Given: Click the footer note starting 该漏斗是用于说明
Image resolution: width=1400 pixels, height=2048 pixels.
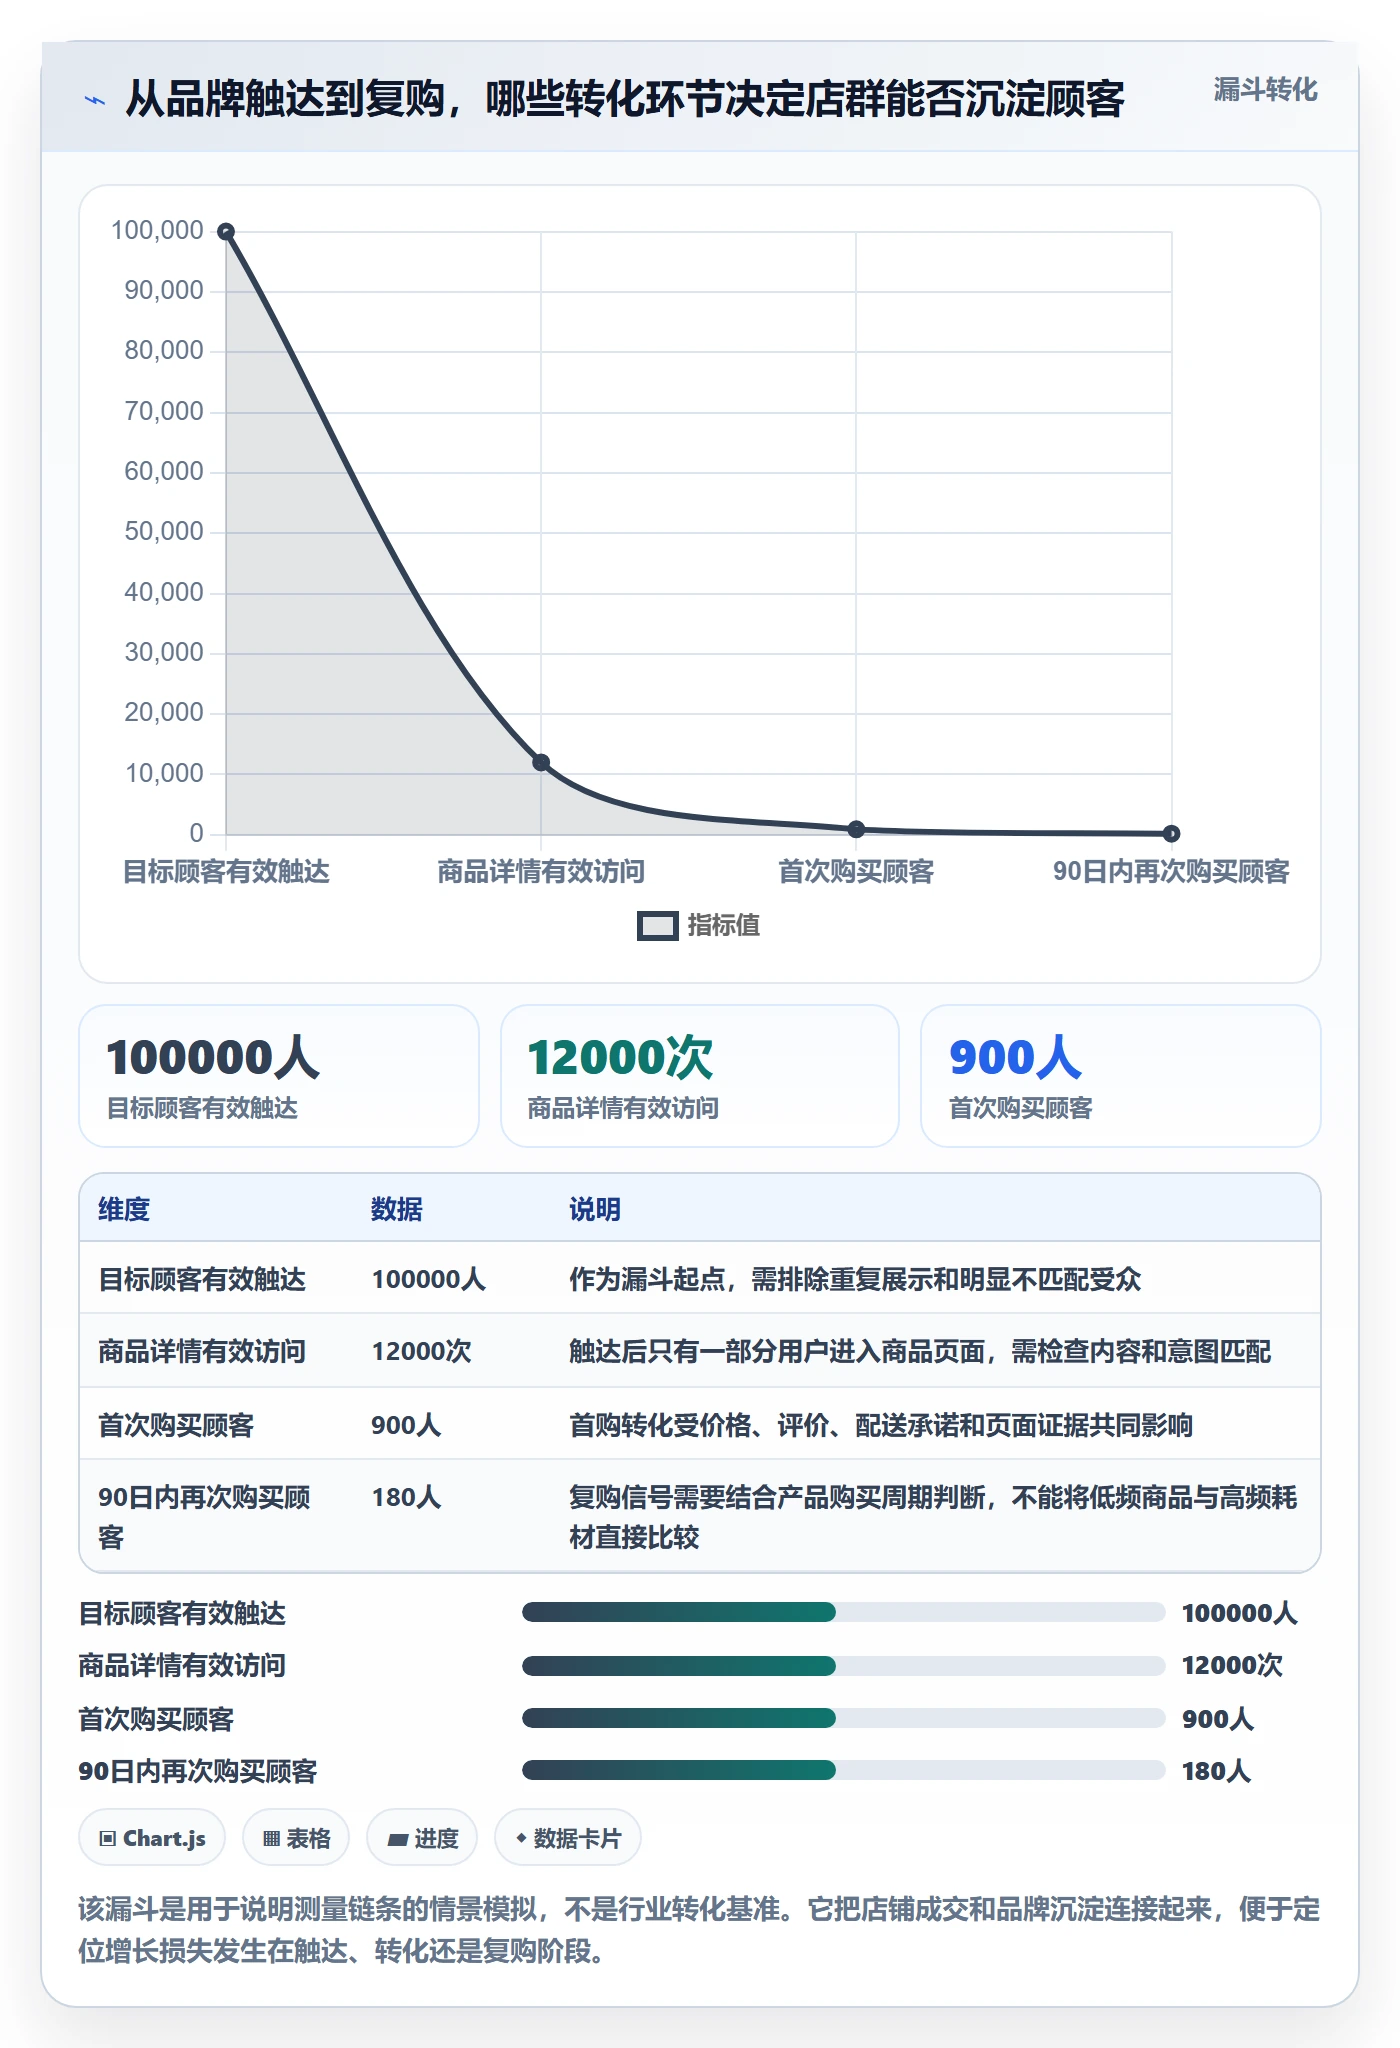Looking at the screenshot, I should click(699, 1930).
